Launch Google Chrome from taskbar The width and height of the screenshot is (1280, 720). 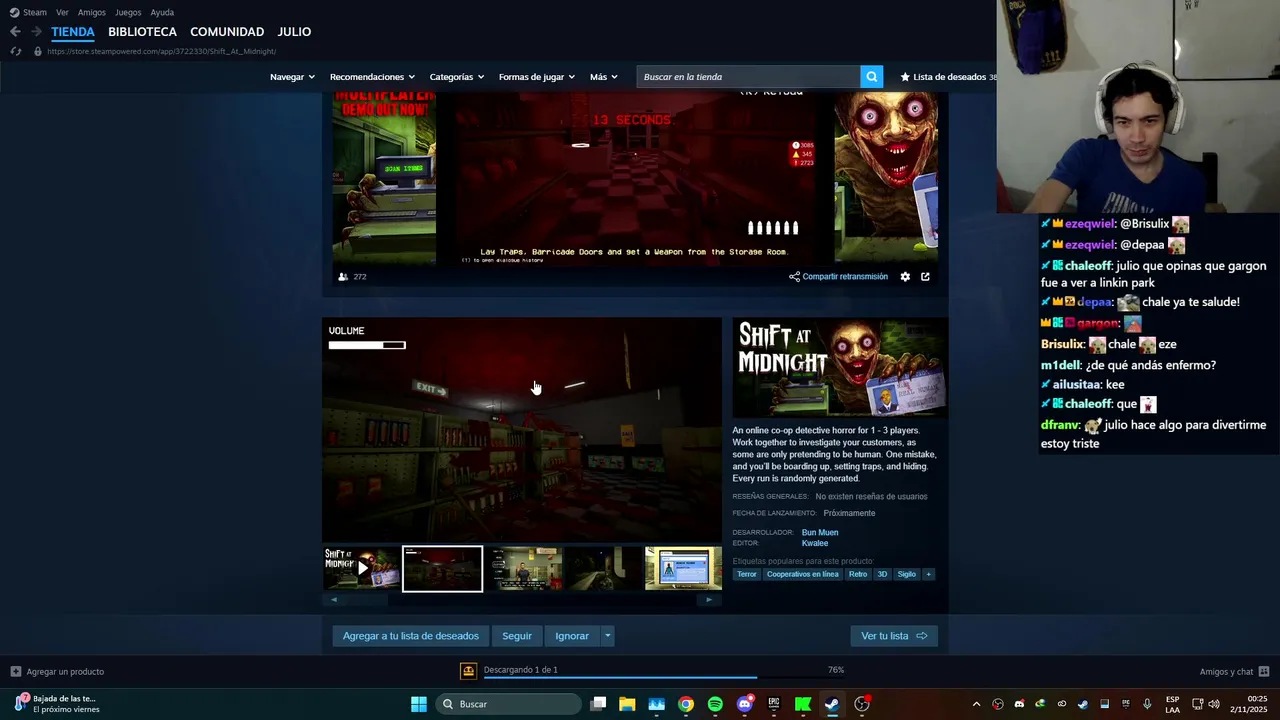click(x=686, y=704)
